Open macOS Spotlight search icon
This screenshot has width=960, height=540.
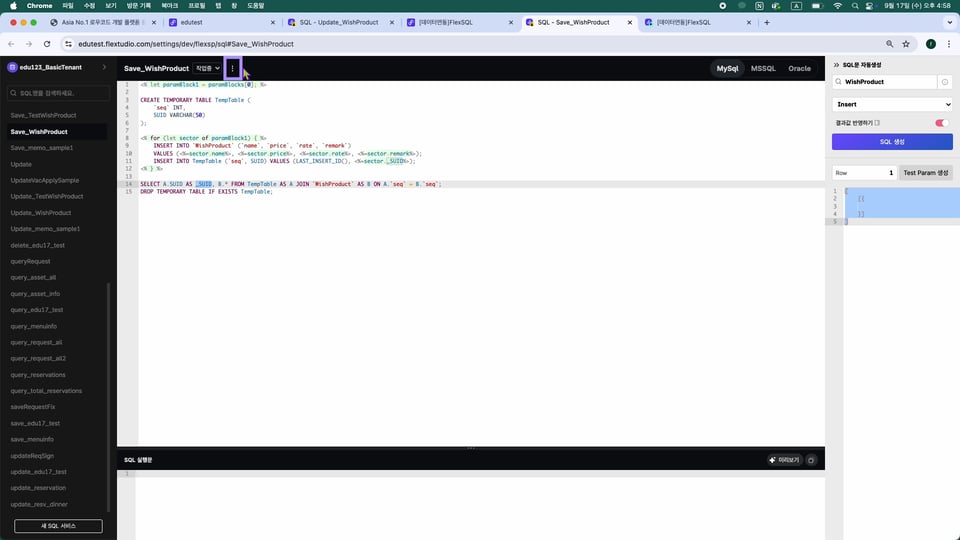coord(854,6)
